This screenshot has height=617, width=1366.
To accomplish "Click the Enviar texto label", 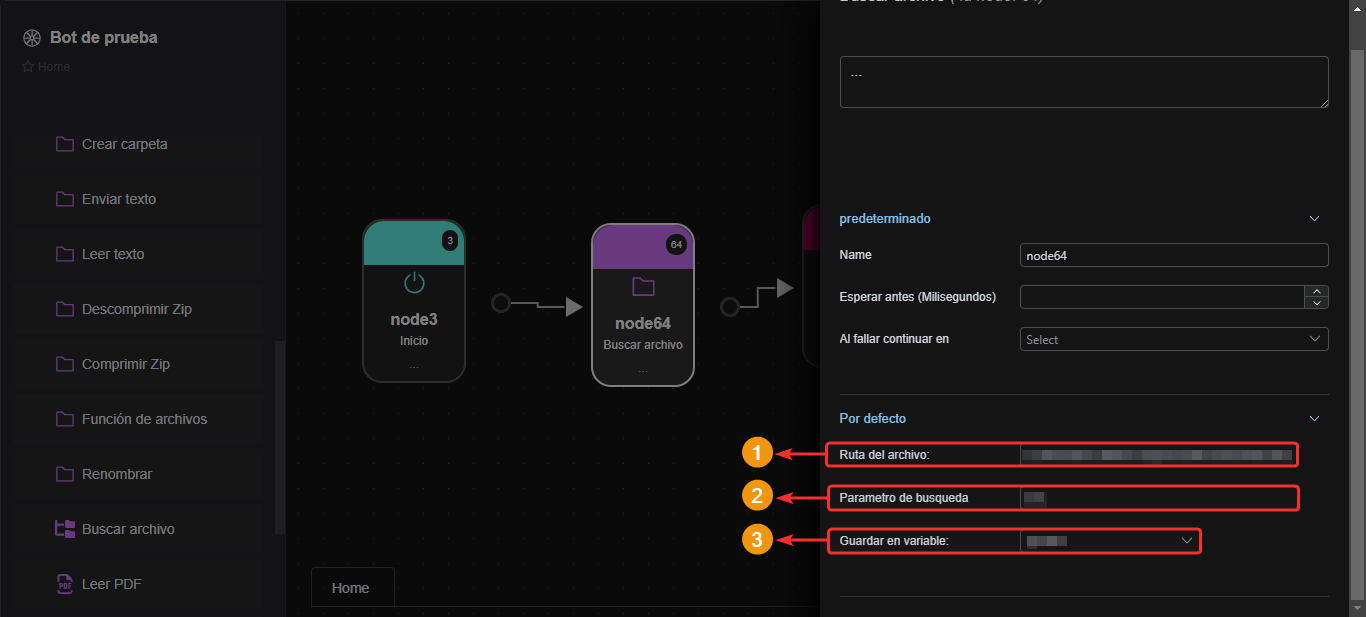I will point(119,199).
